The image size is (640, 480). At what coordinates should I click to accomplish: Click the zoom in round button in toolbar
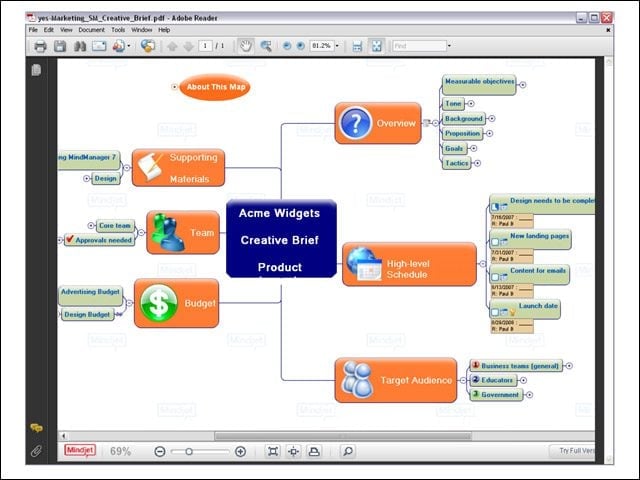click(301, 46)
